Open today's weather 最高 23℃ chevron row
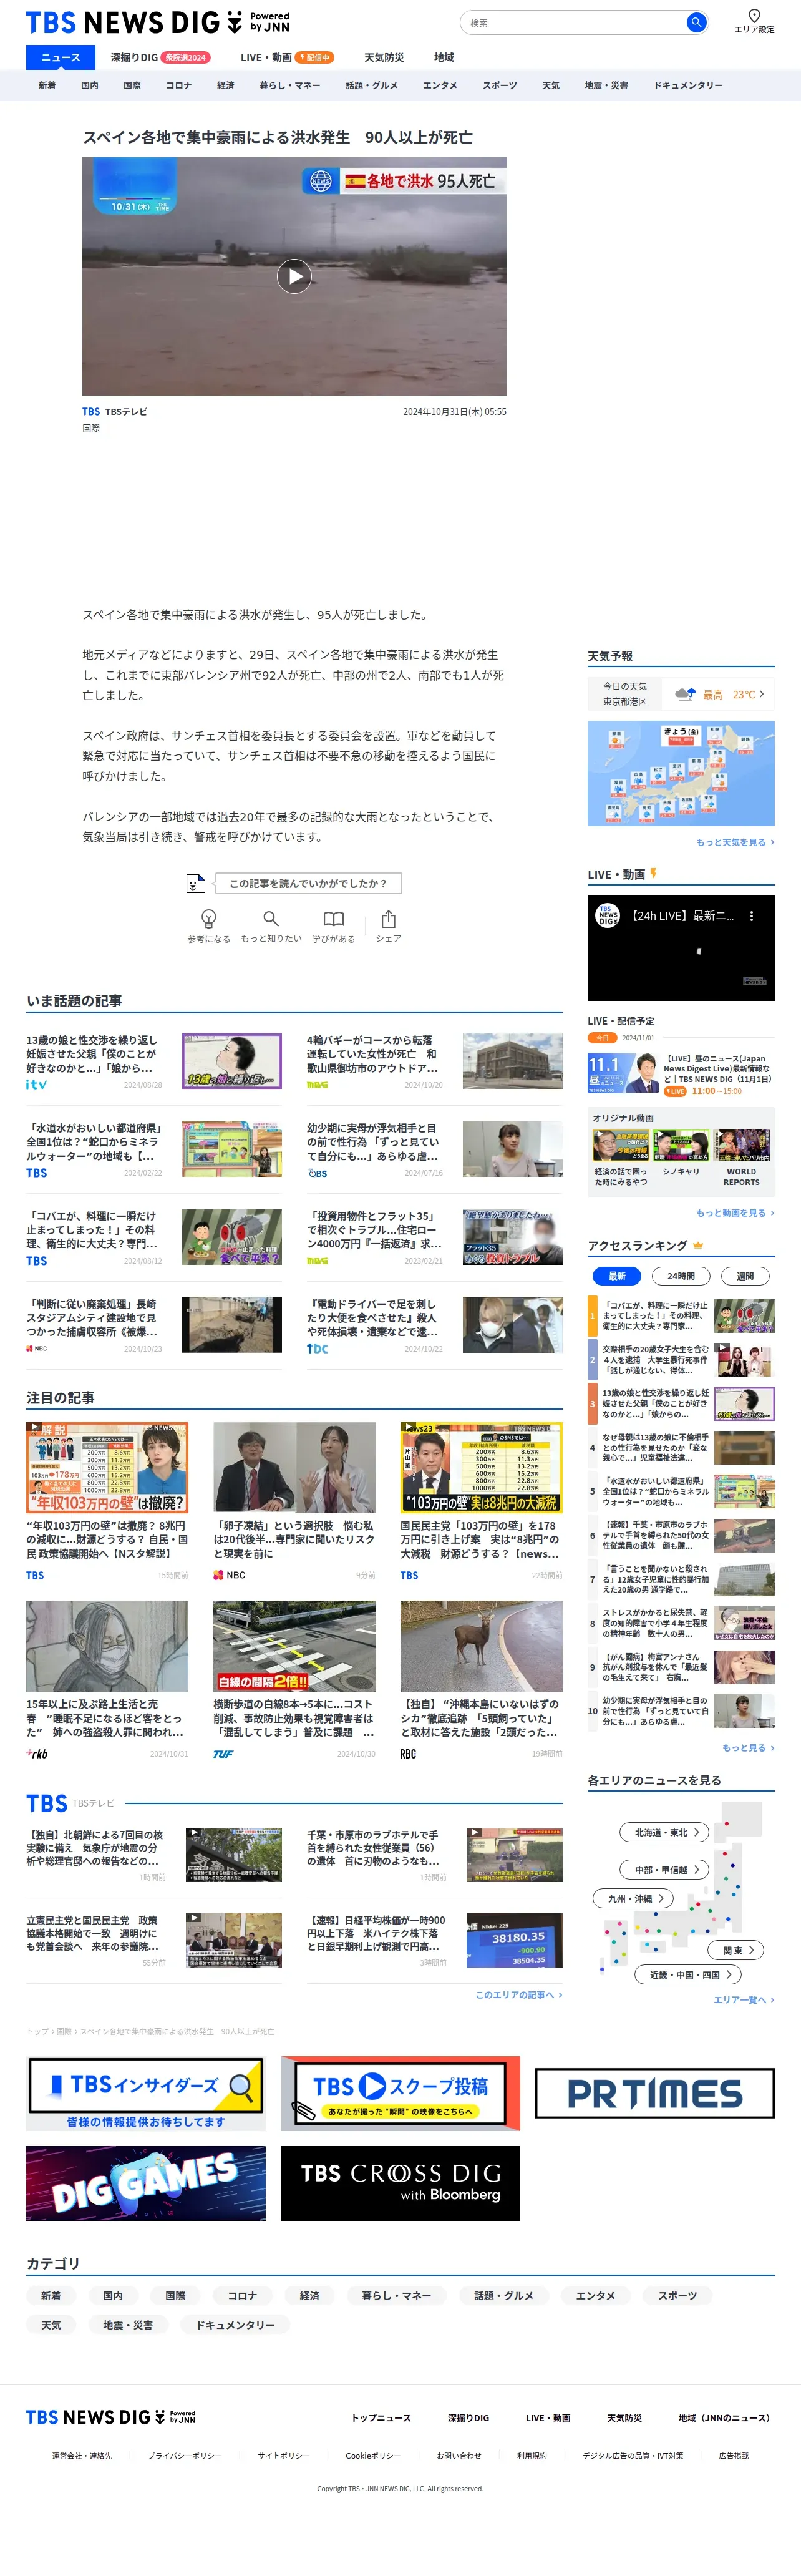 click(681, 694)
